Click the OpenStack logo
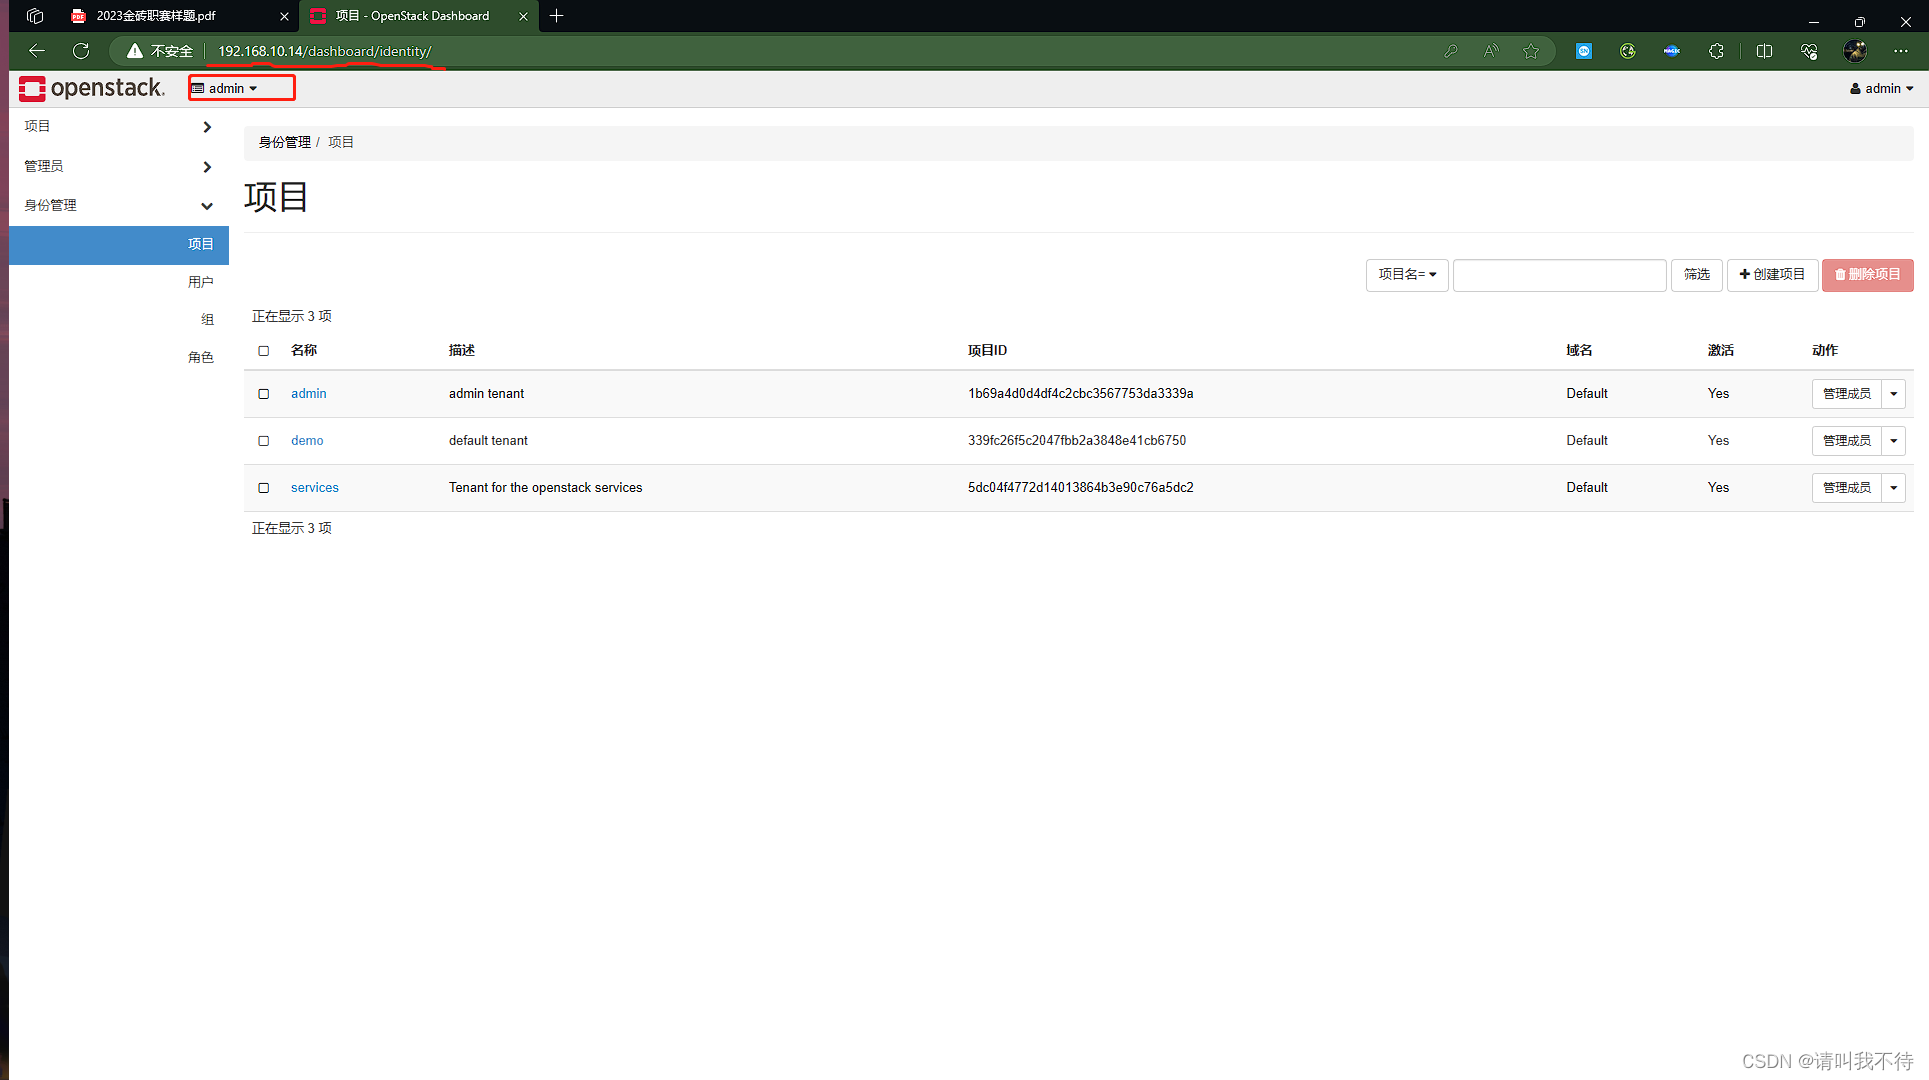 (x=91, y=88)
